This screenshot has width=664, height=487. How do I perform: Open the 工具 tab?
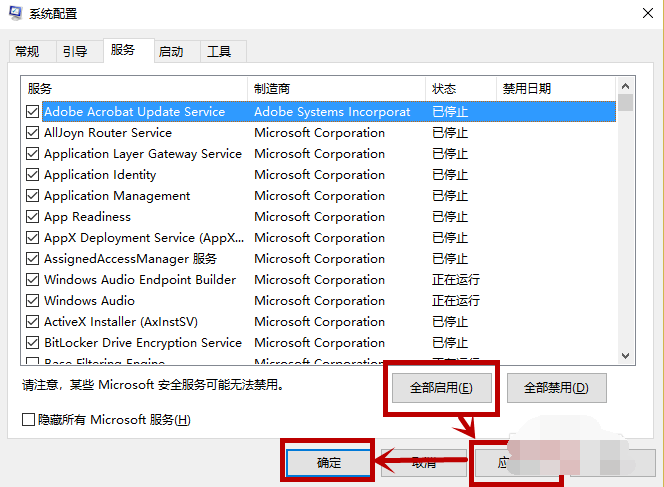point(219,51)
